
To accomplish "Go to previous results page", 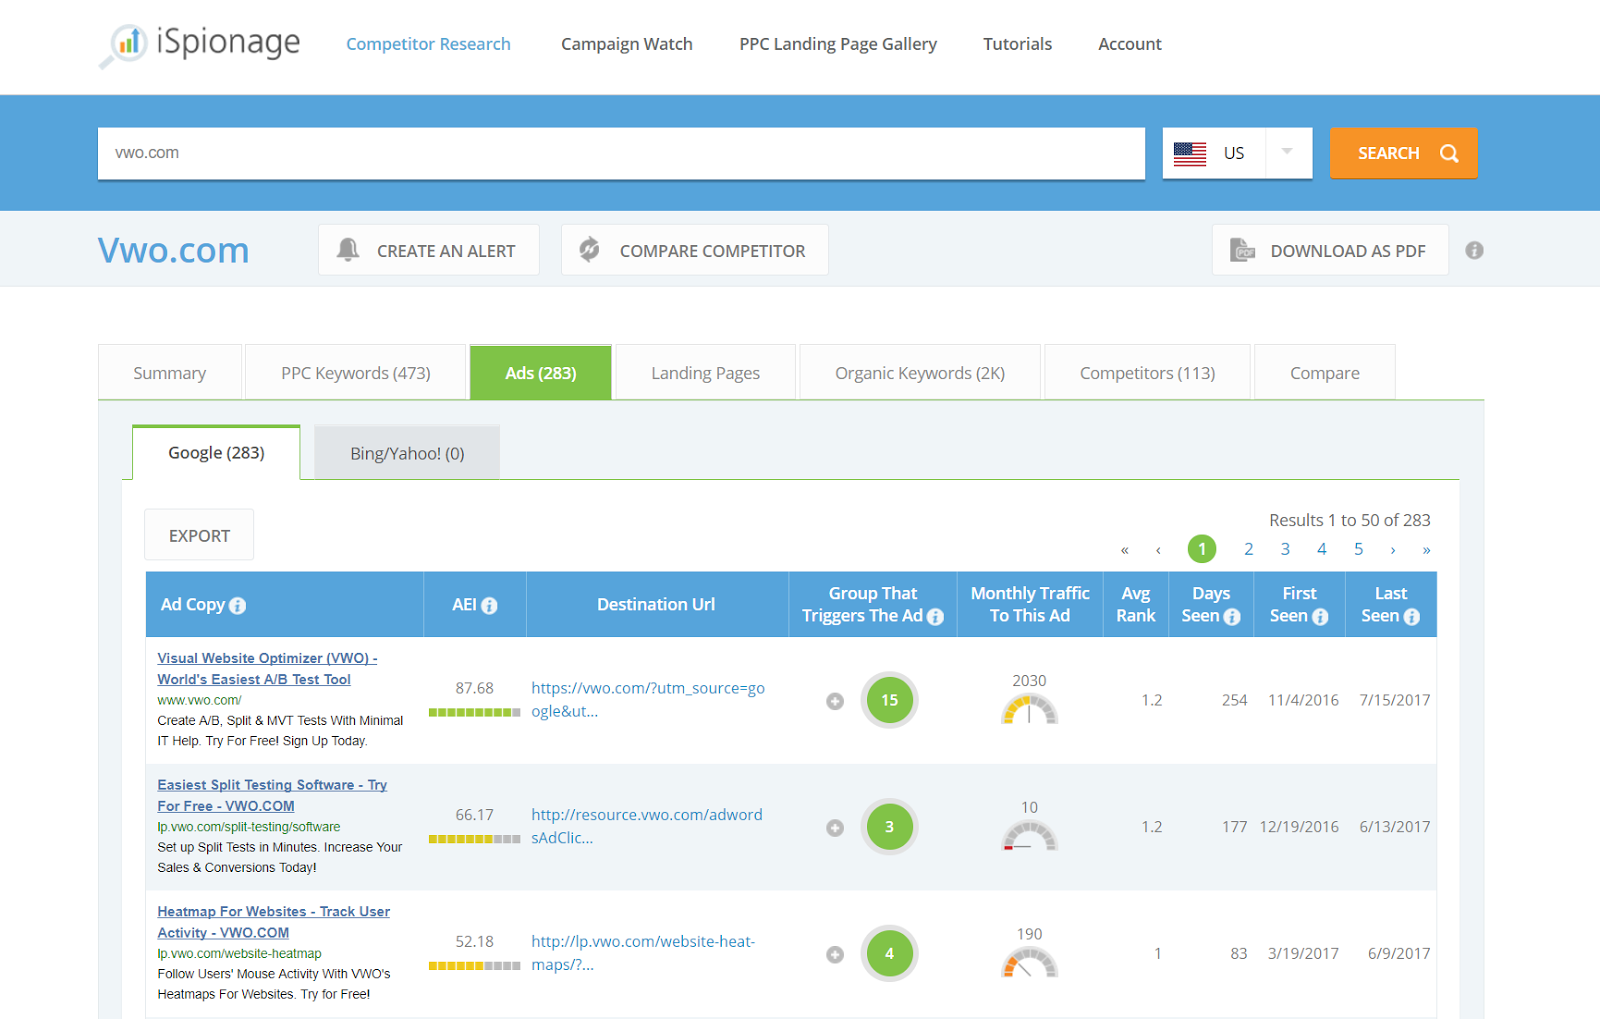I will pos(1158,550).
